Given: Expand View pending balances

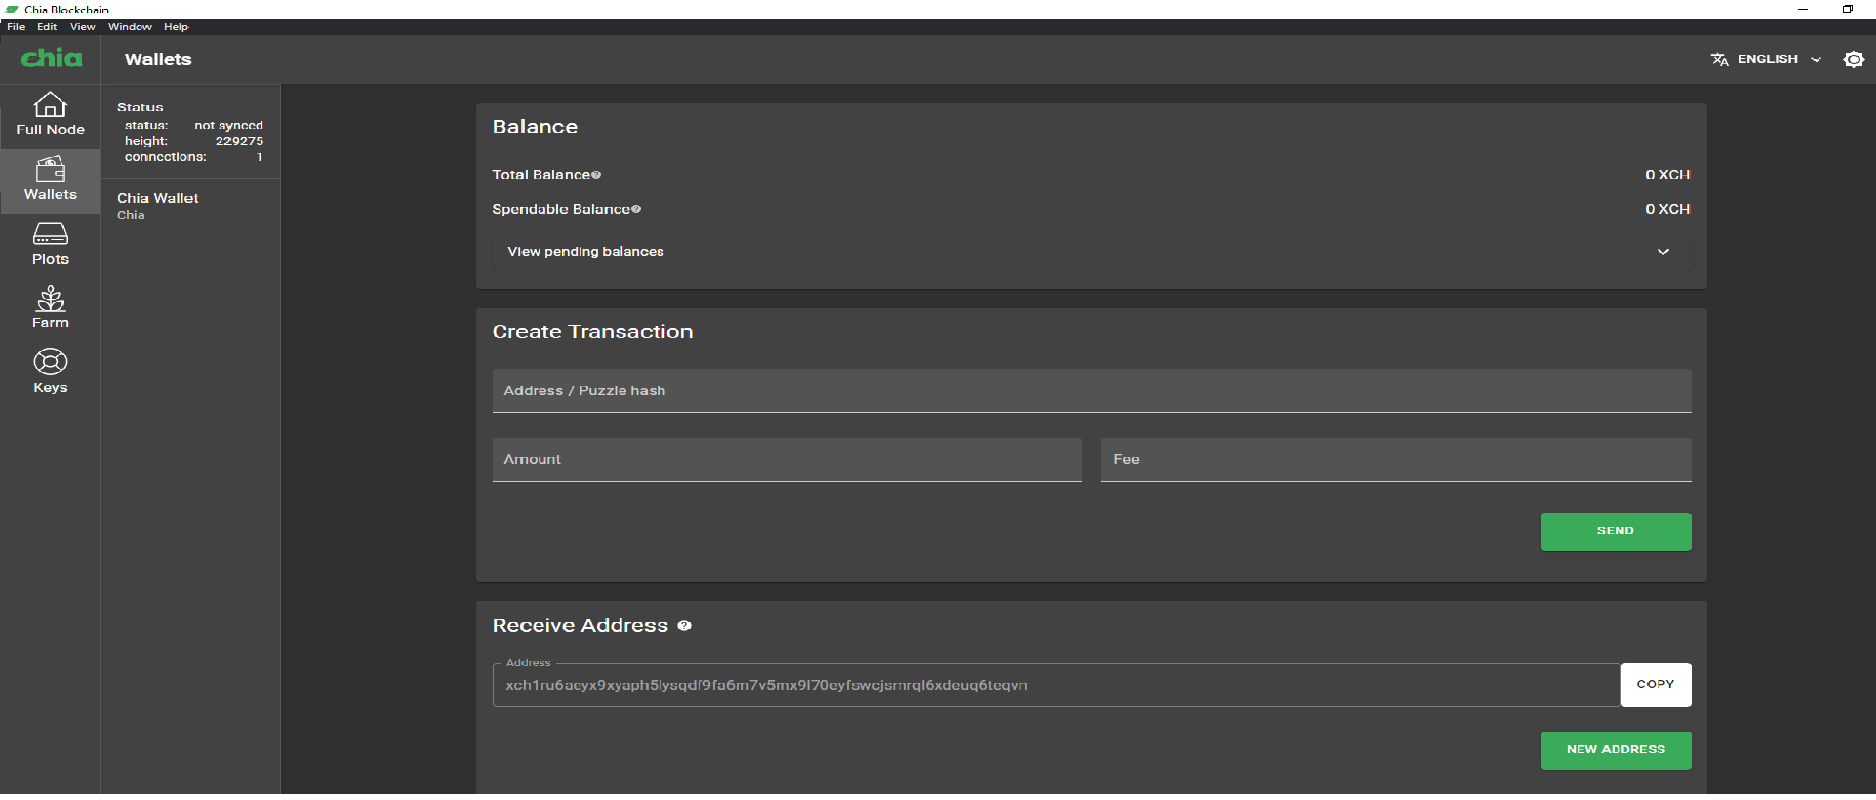Looking at the screenshot, I should (x=1092, y=252).
